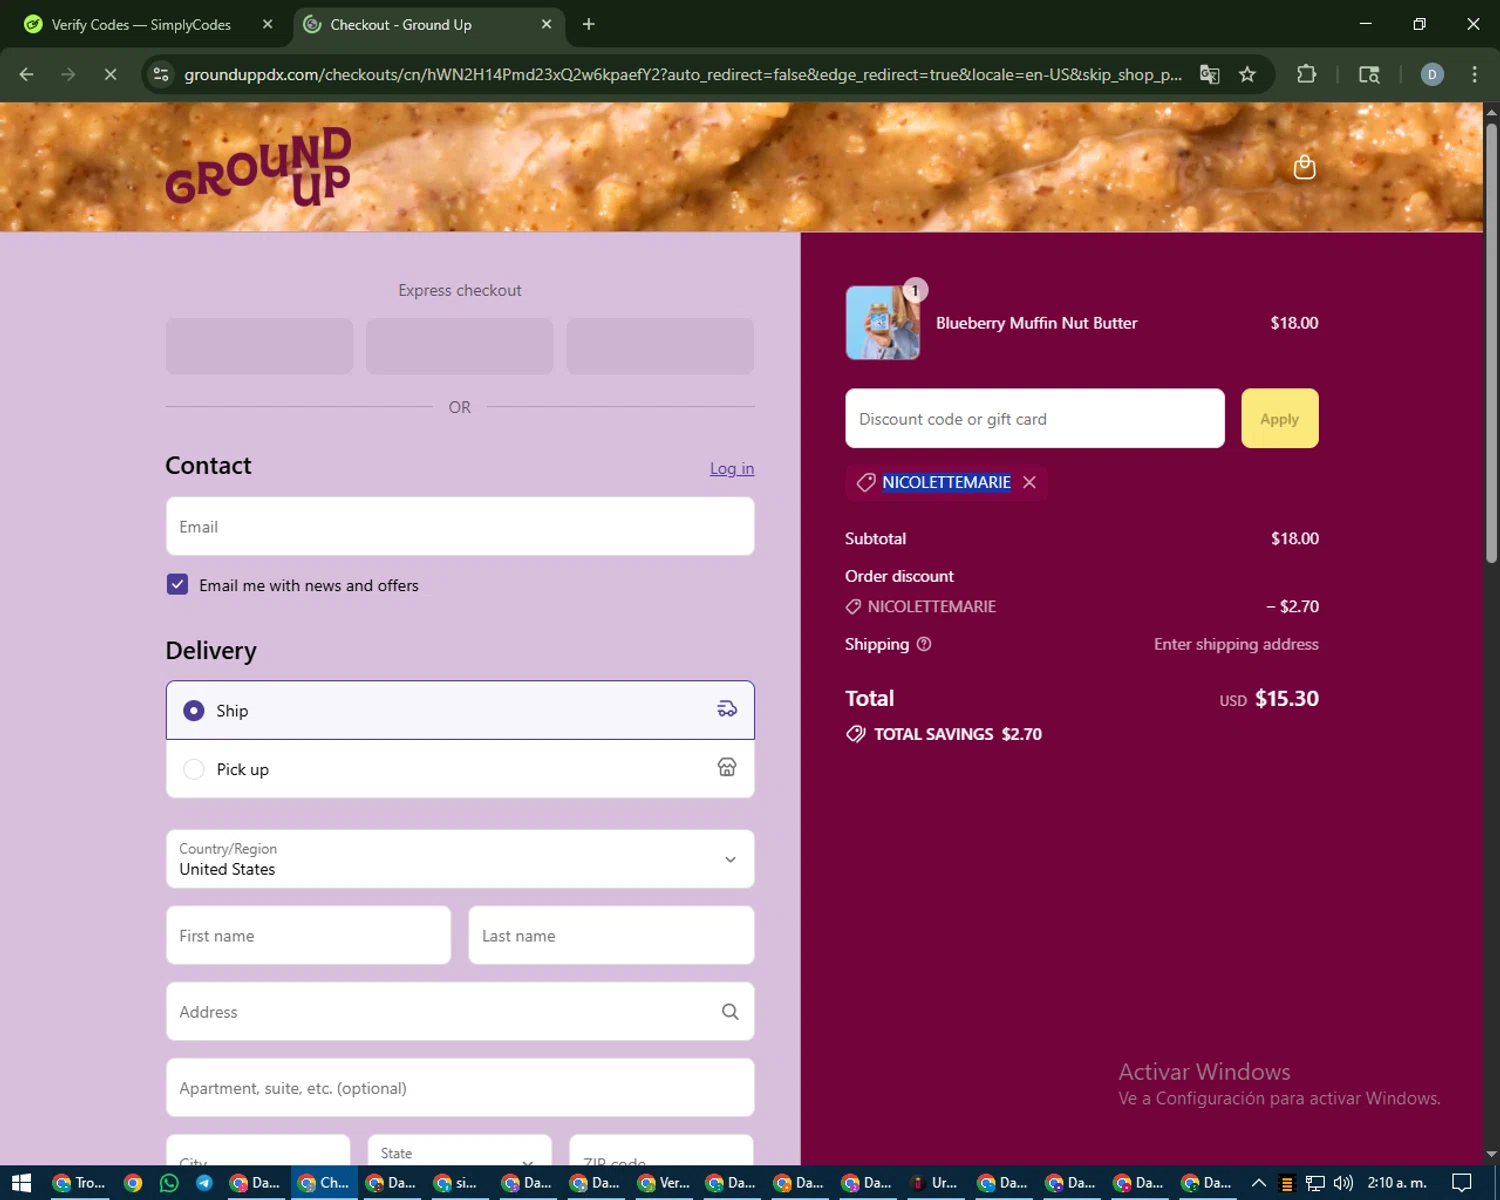Click the First name field
This screenshot has height=1200, width=1500.
tap(308, 935)
